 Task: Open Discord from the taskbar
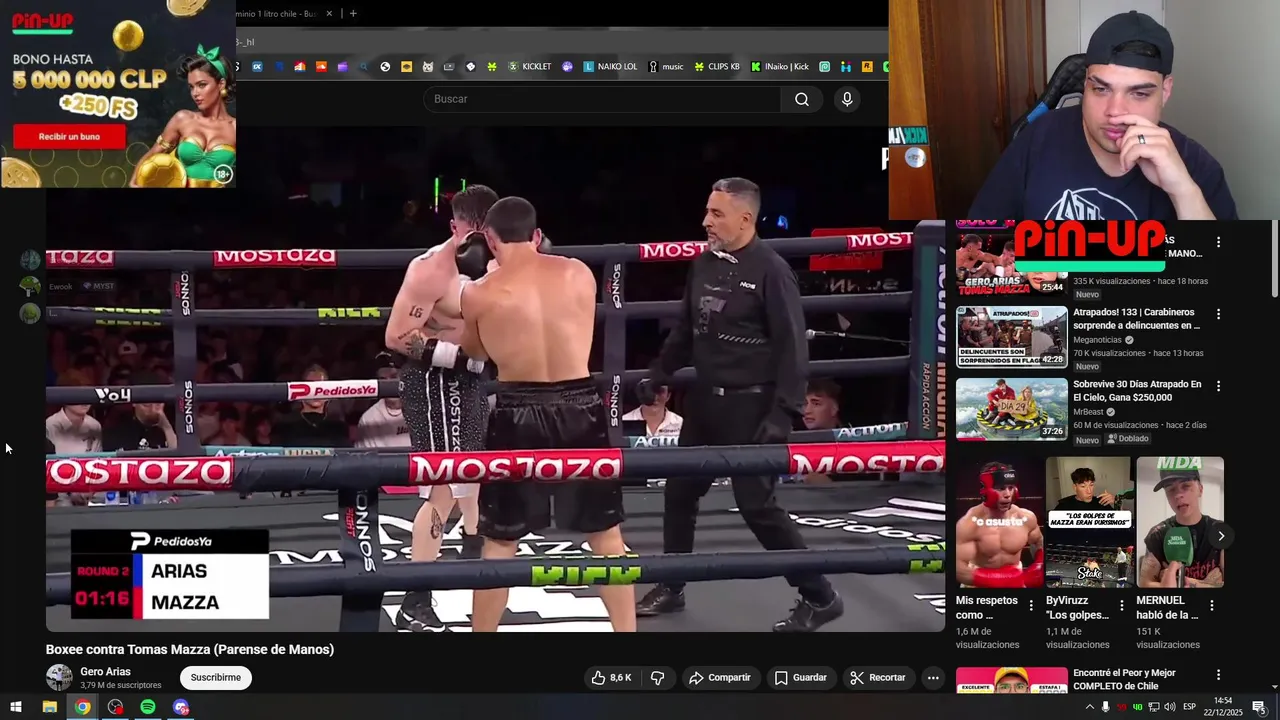tap(181, 707)
